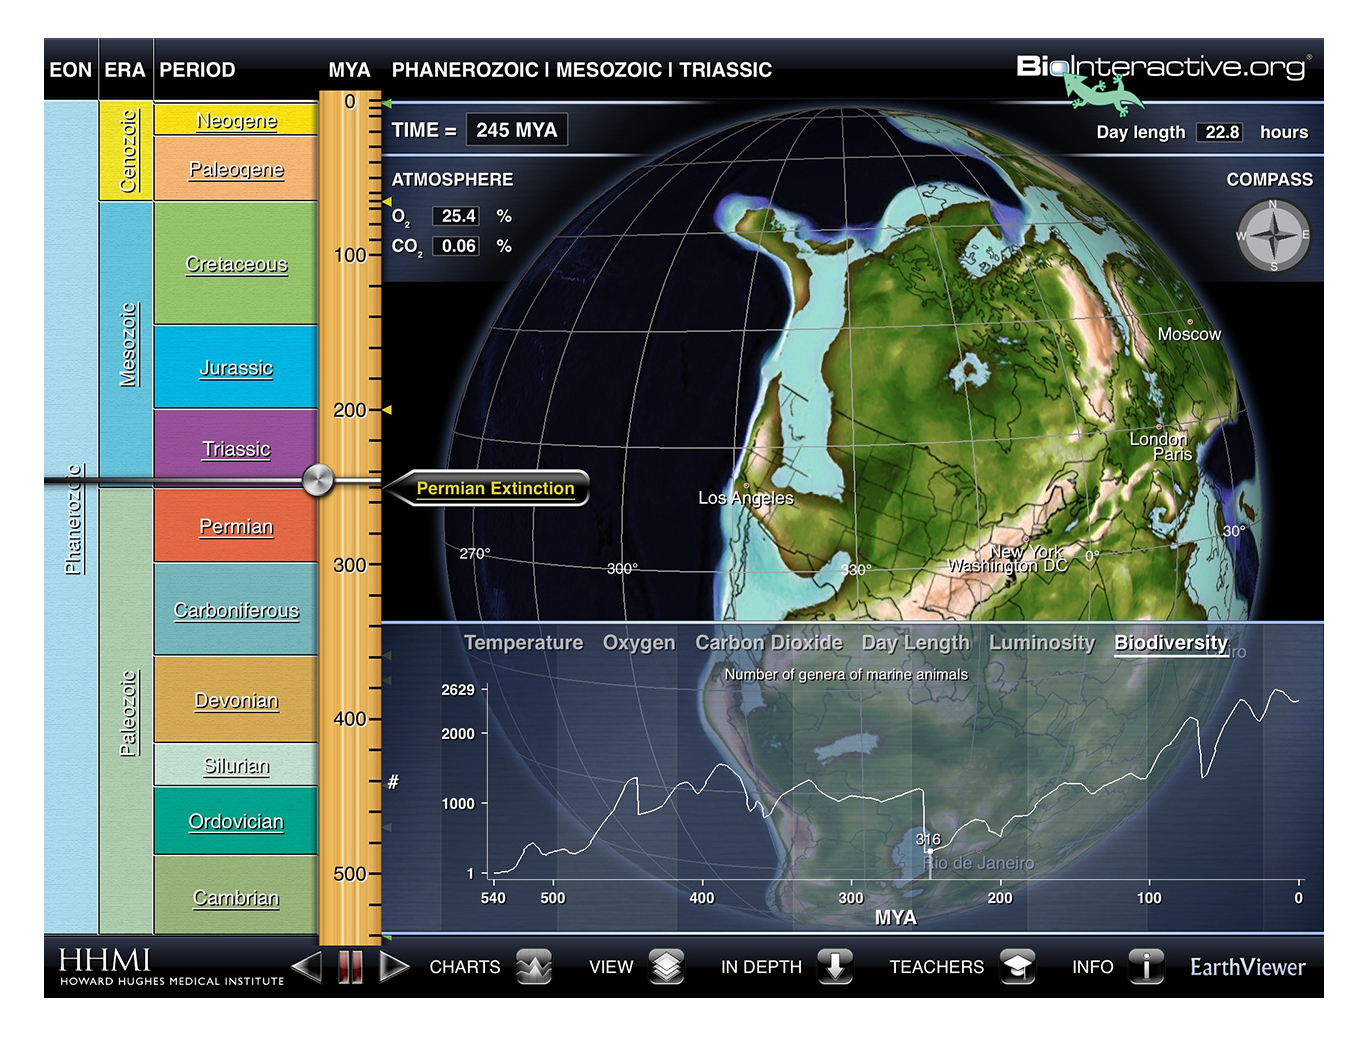Click the step-forward arrow playback icon
This screenshot has width=1368, height=1037.
(x=394, y=967)
